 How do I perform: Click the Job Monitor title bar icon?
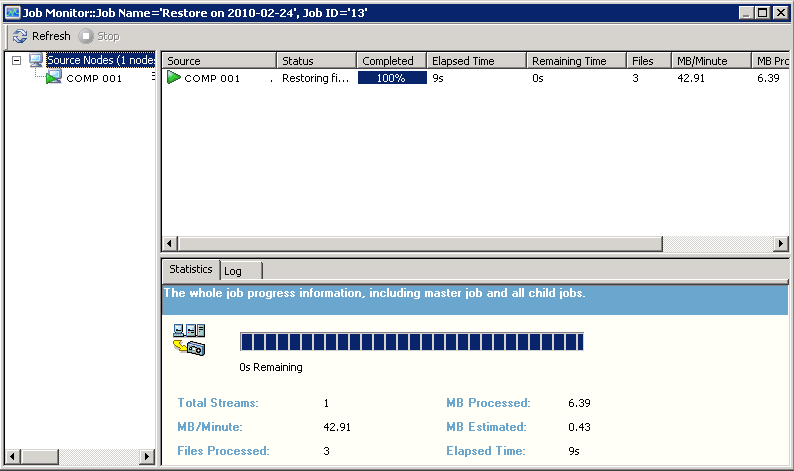click(x=12, y=12)
